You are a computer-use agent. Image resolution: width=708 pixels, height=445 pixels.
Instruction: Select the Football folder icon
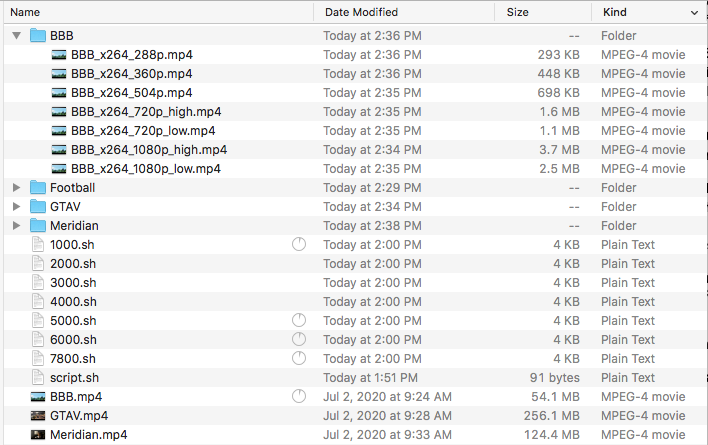tap(38, 187)
